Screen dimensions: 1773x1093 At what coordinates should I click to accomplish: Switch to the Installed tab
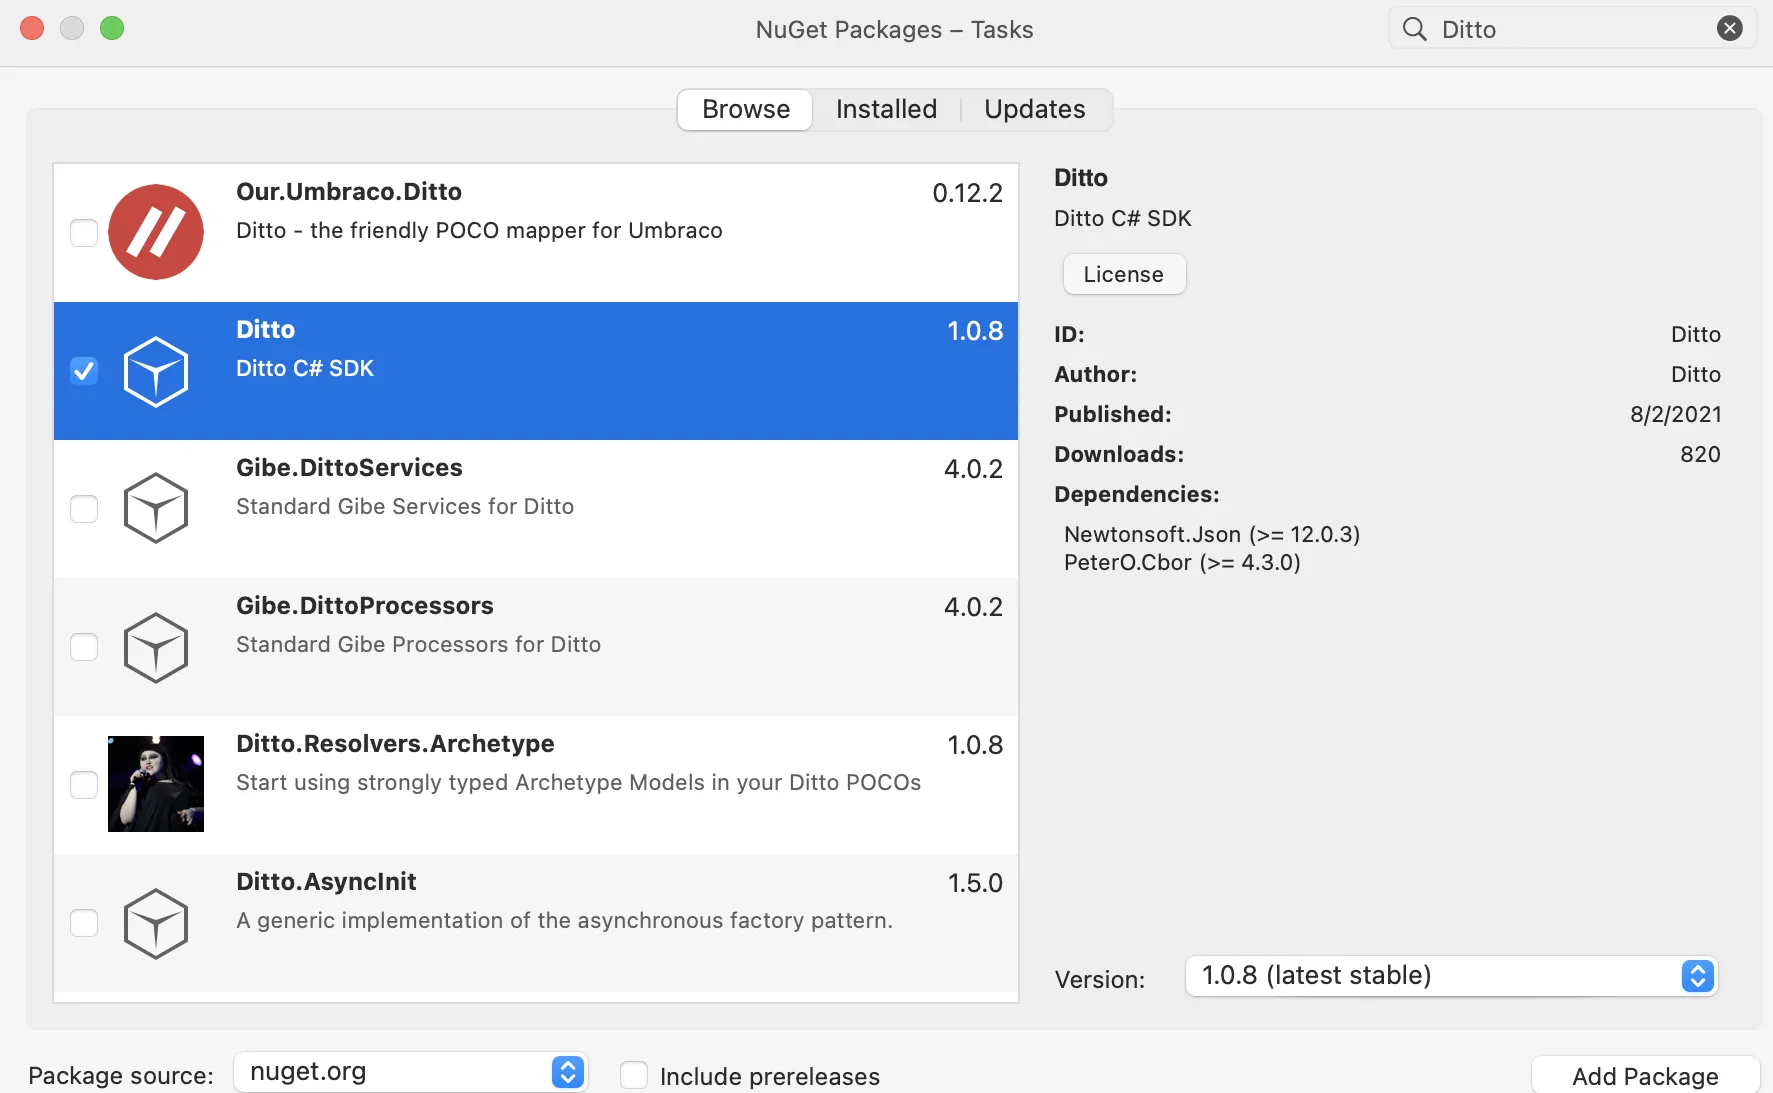tap(886, 109)
